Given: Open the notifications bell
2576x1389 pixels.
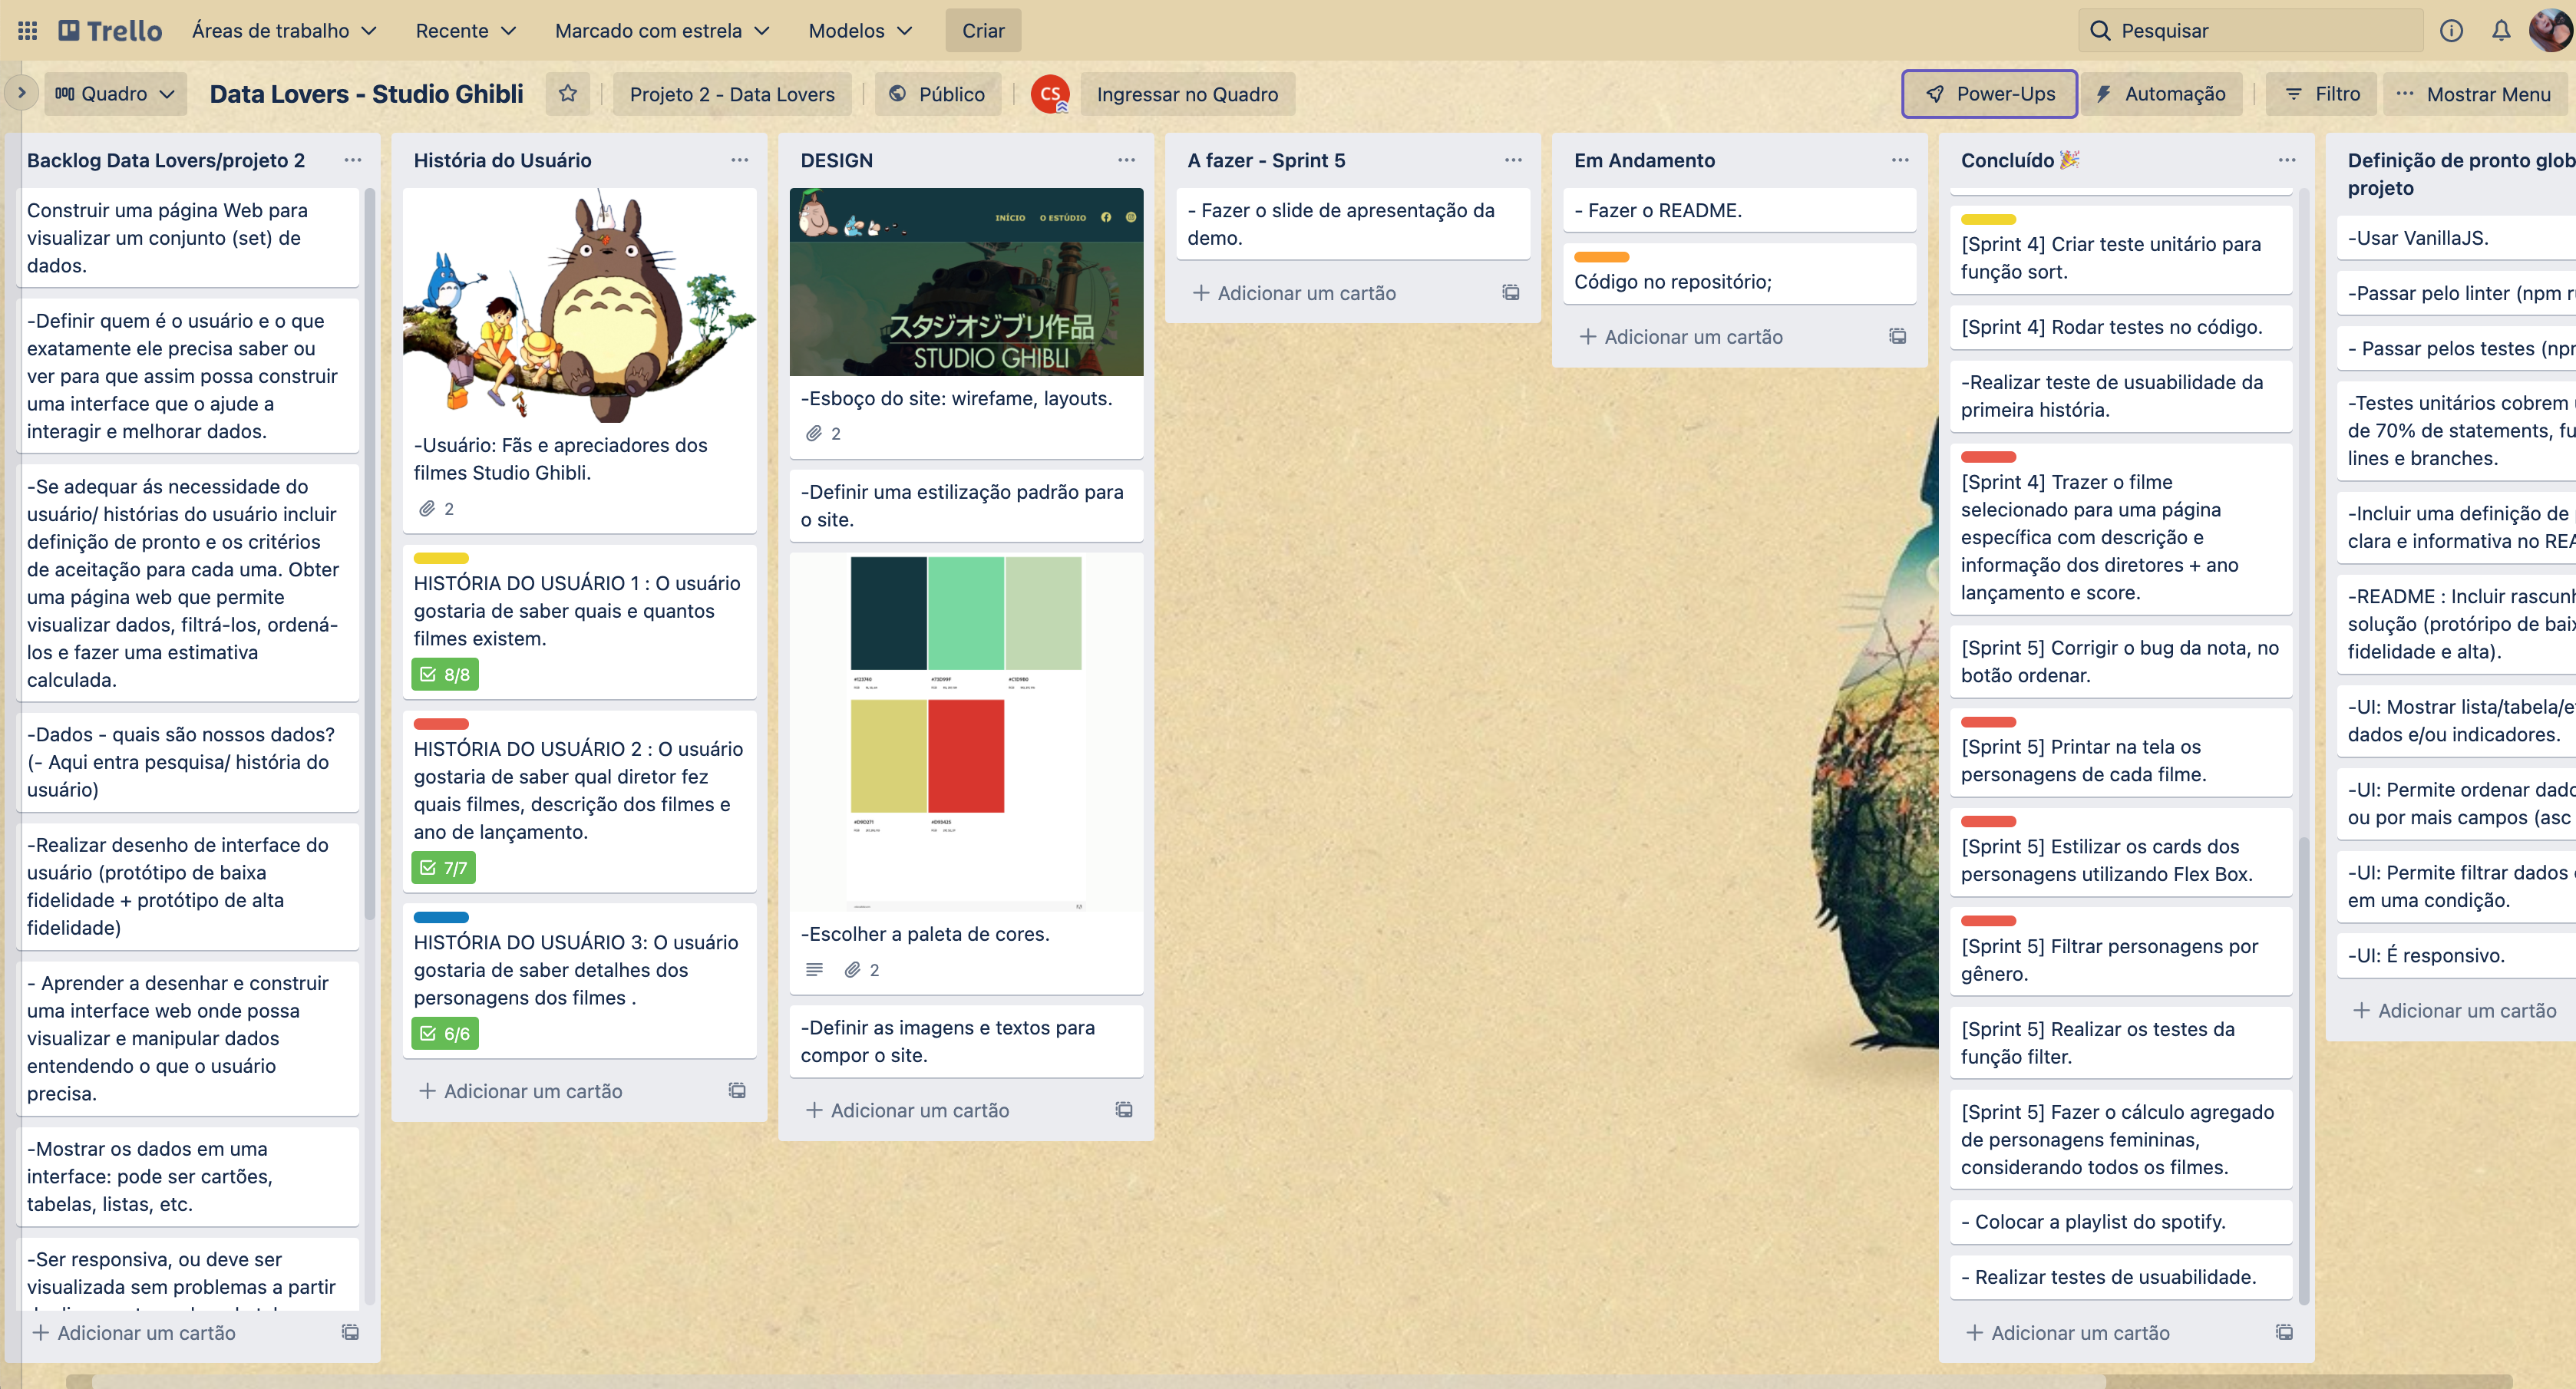Looking at the screenshot, I should (2501, 30).
